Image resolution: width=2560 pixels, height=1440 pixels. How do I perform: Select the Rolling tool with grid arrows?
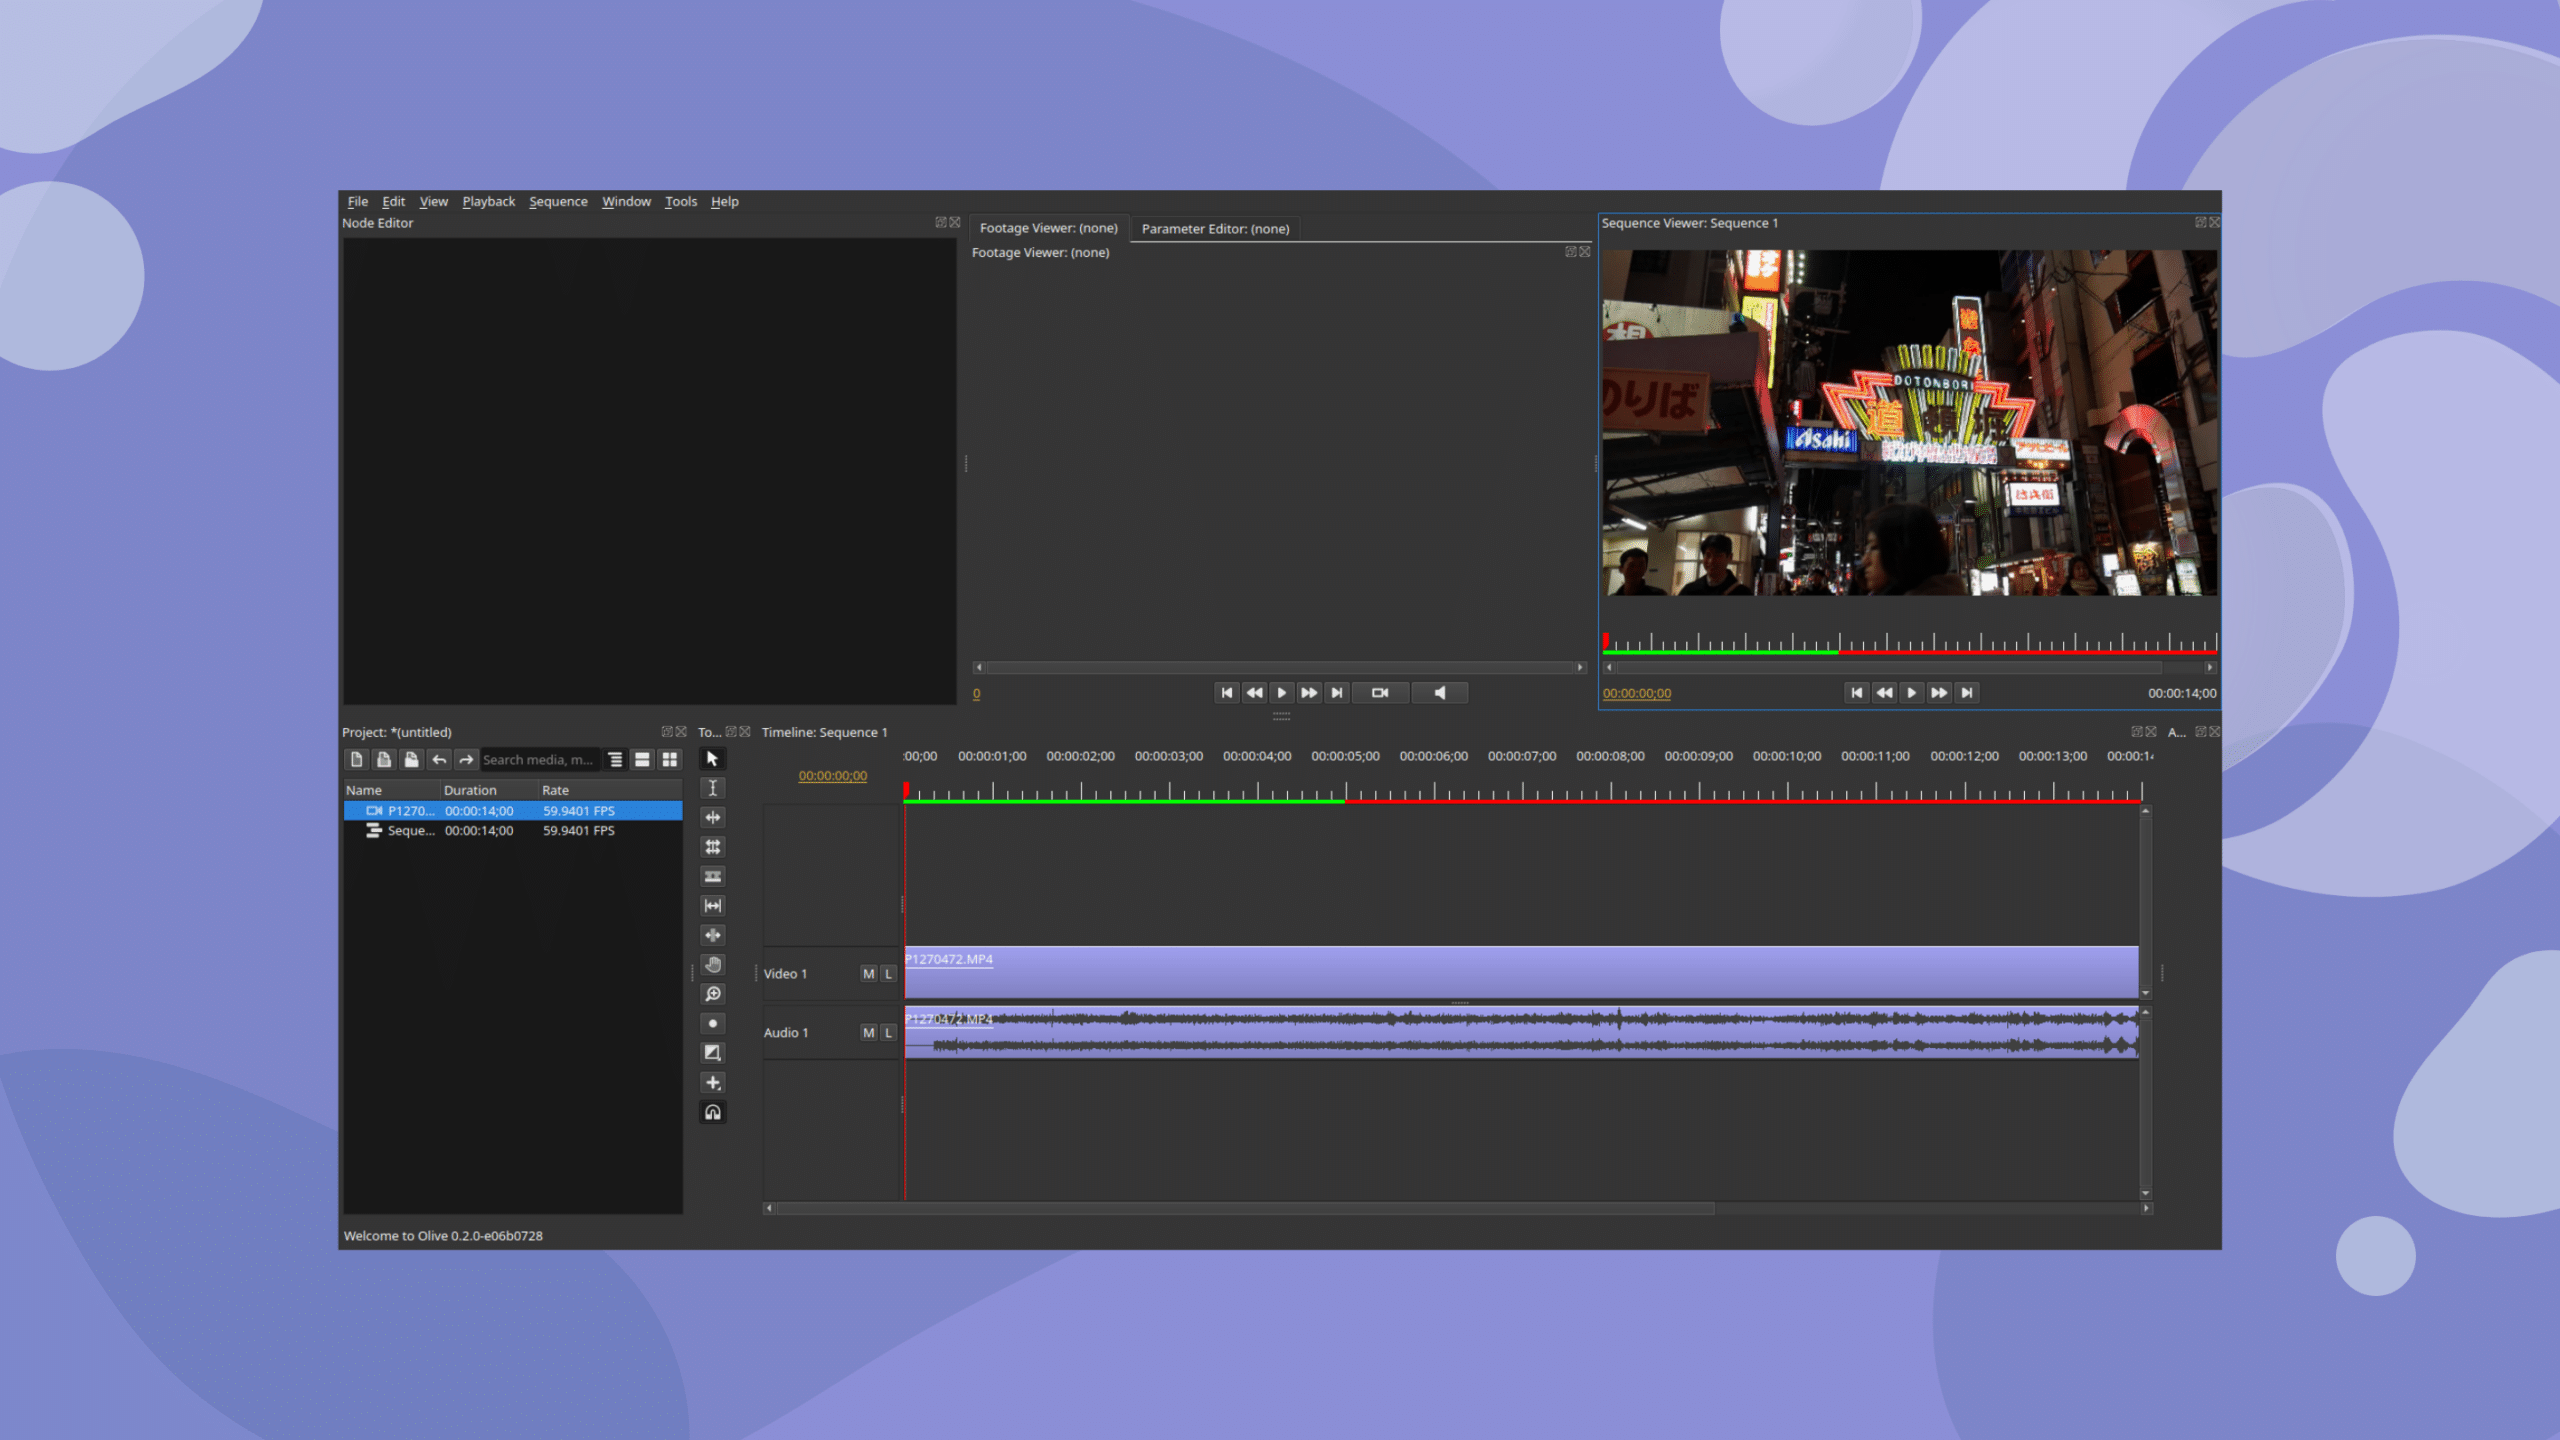click(x=712, y=847)
